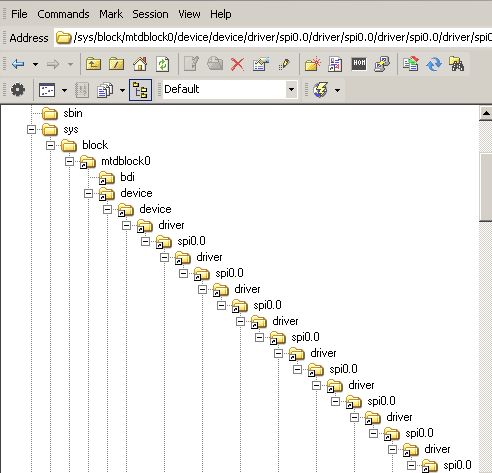Click the address path field
The width and height of the screenshot is (492, 473).
273,37
